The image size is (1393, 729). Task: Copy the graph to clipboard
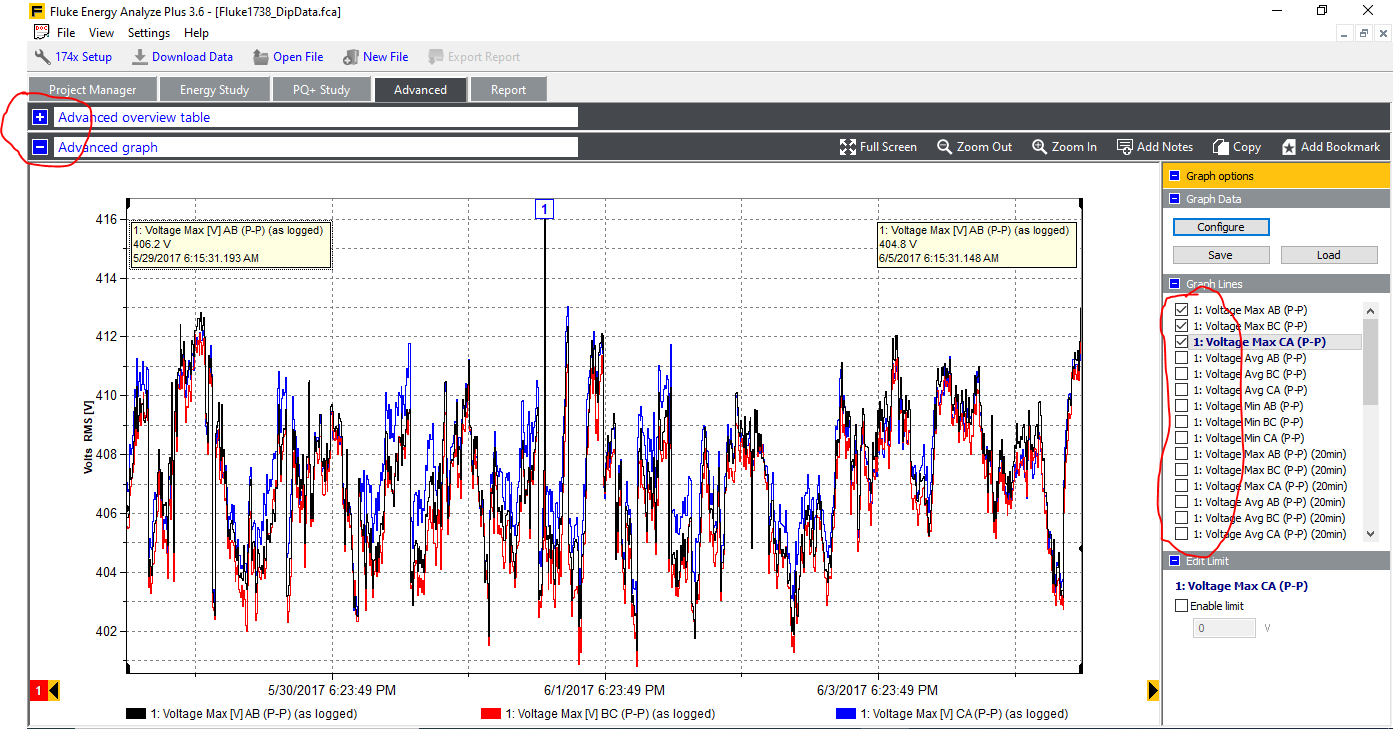(x=1237, y=147)
